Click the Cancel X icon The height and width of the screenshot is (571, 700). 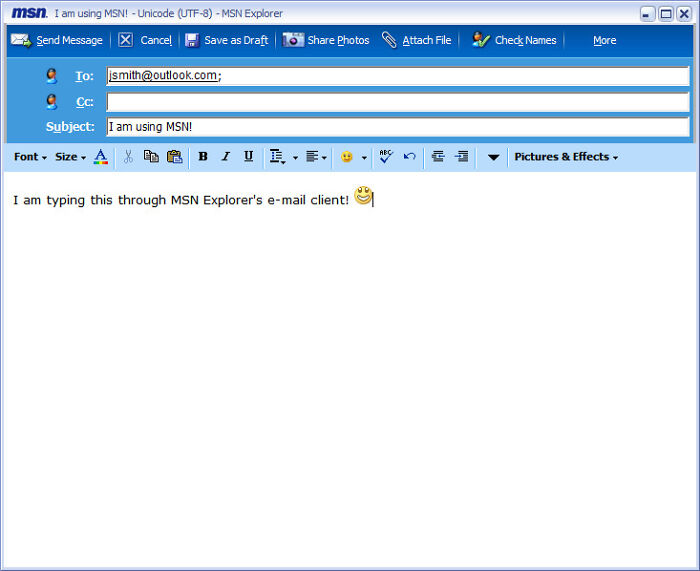(125, 40)
